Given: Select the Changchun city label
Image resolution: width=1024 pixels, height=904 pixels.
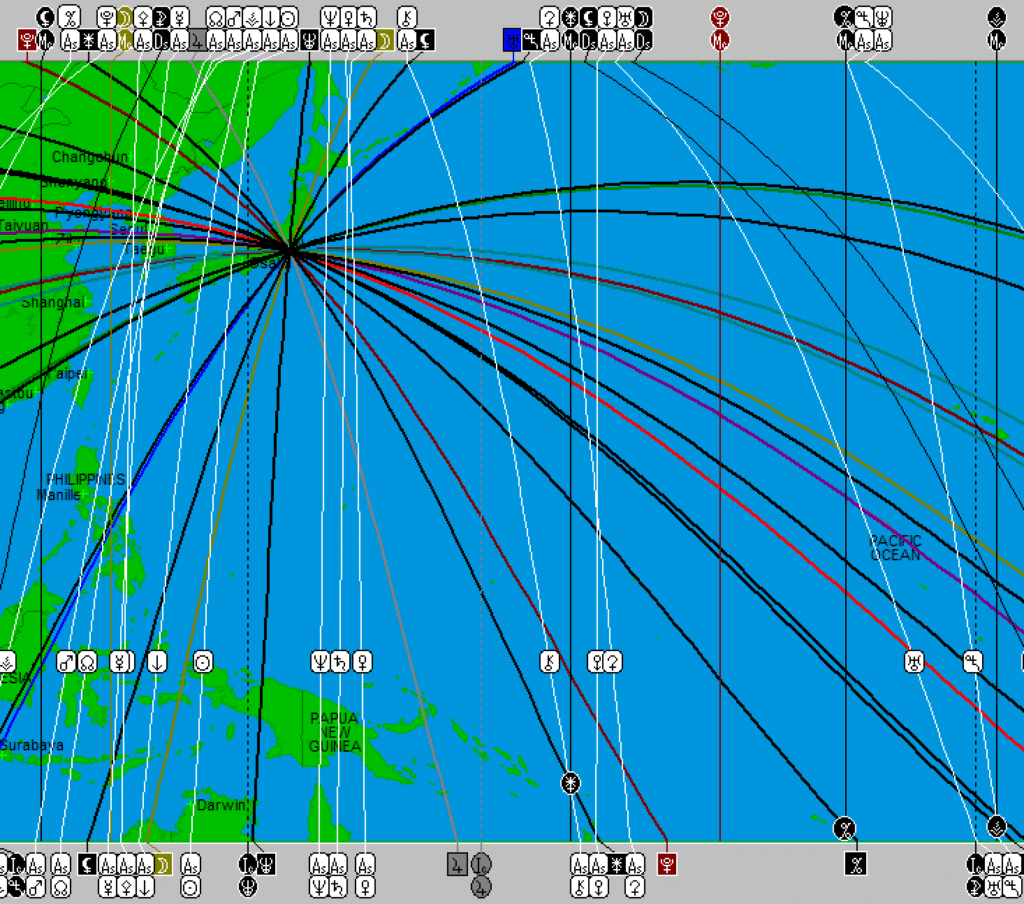Looking at the screenshot, I should pyautogui.click(x=90, y=157).
